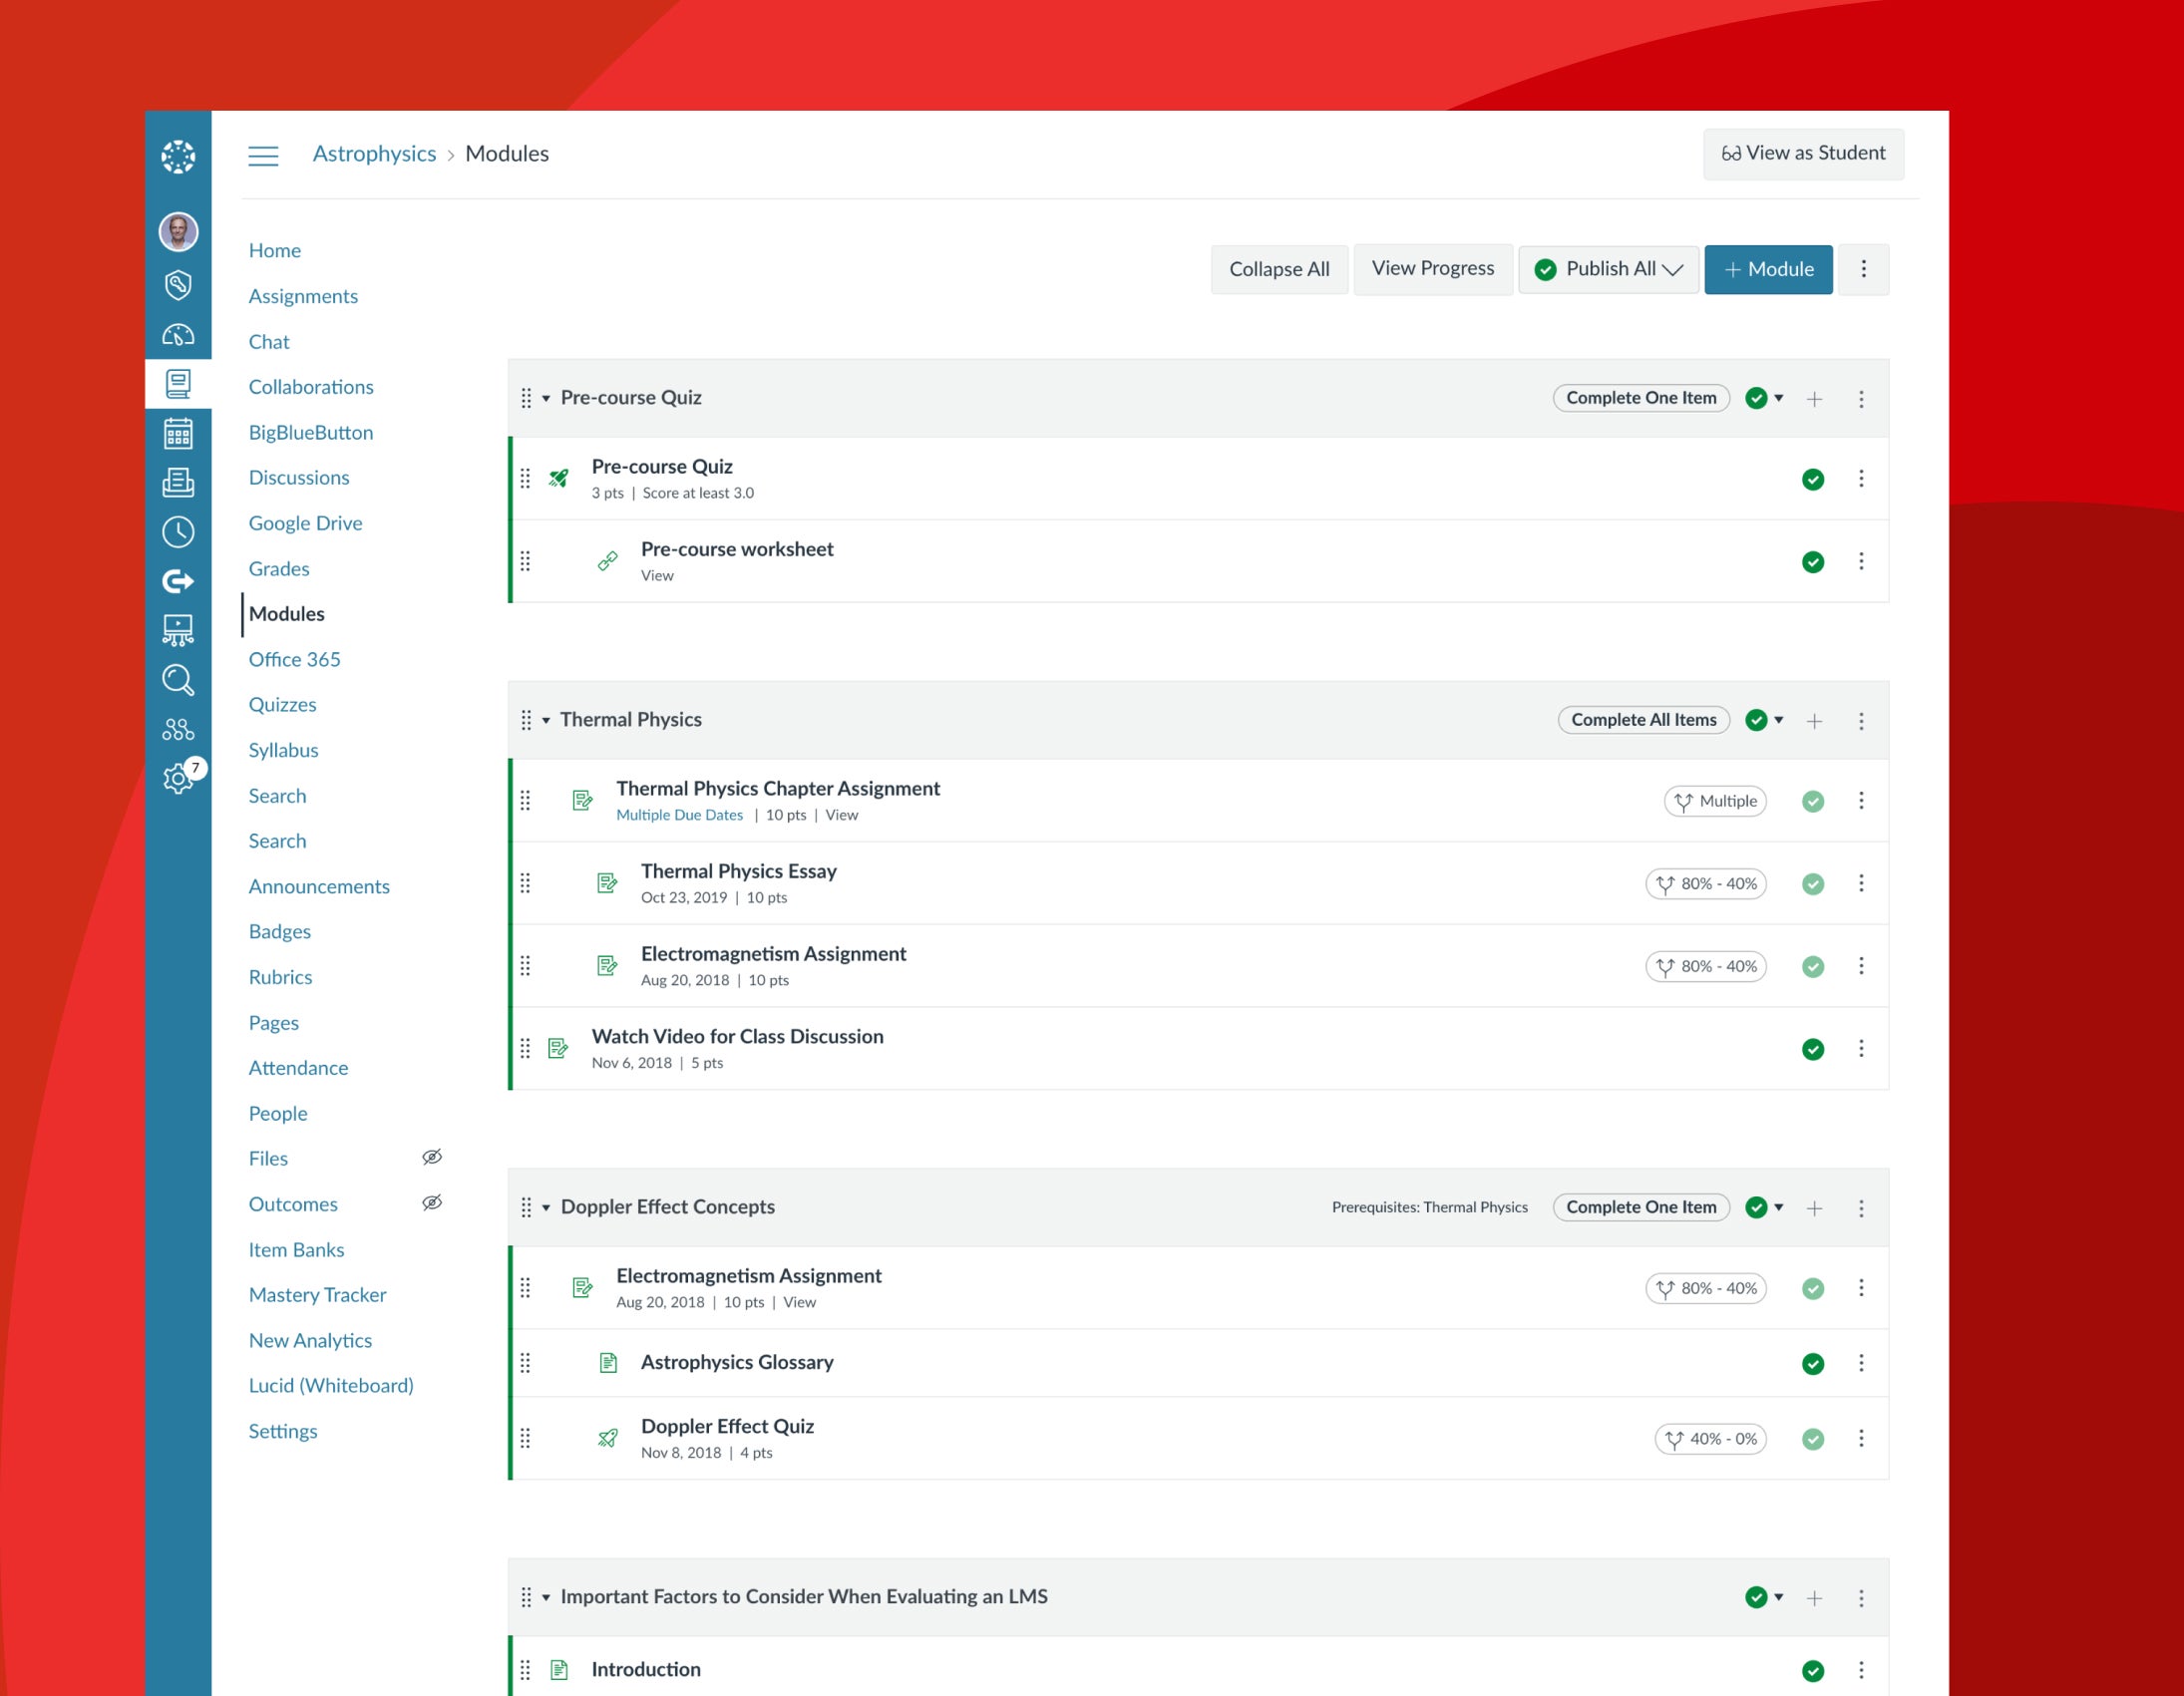Image resolution: width=2184 pixels, height=1696 pixels.
Task: Click View Progress button
Action: click(x=1433, y=268)
